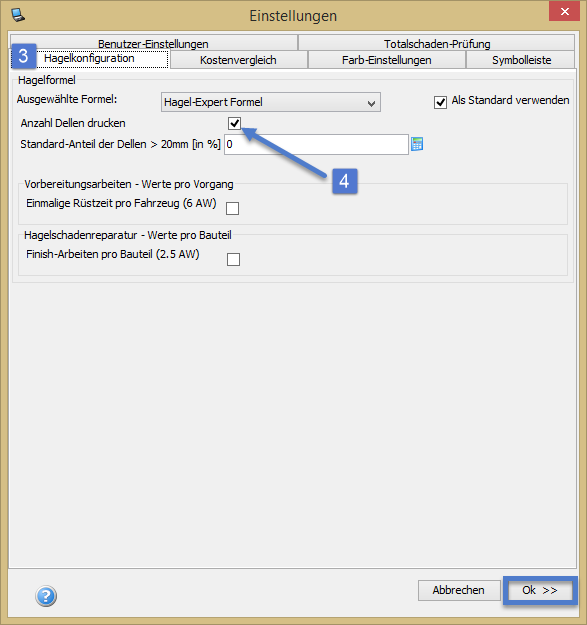Click the application icon in title bar
Viewport: 587px width, 625px height.
18,15
